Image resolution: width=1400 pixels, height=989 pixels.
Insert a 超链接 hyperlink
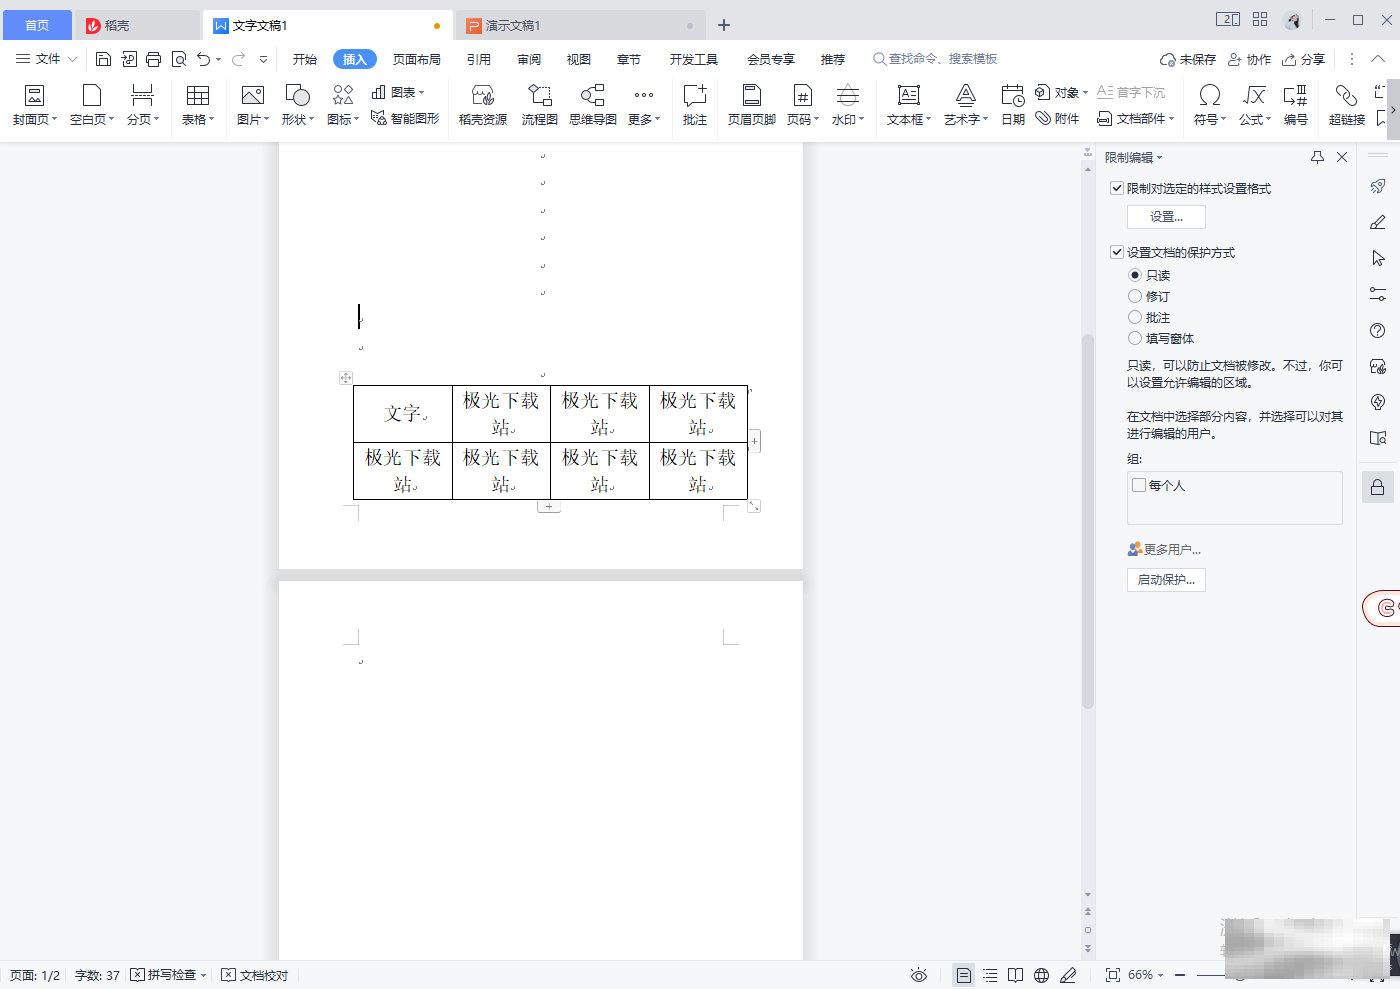1346,104
